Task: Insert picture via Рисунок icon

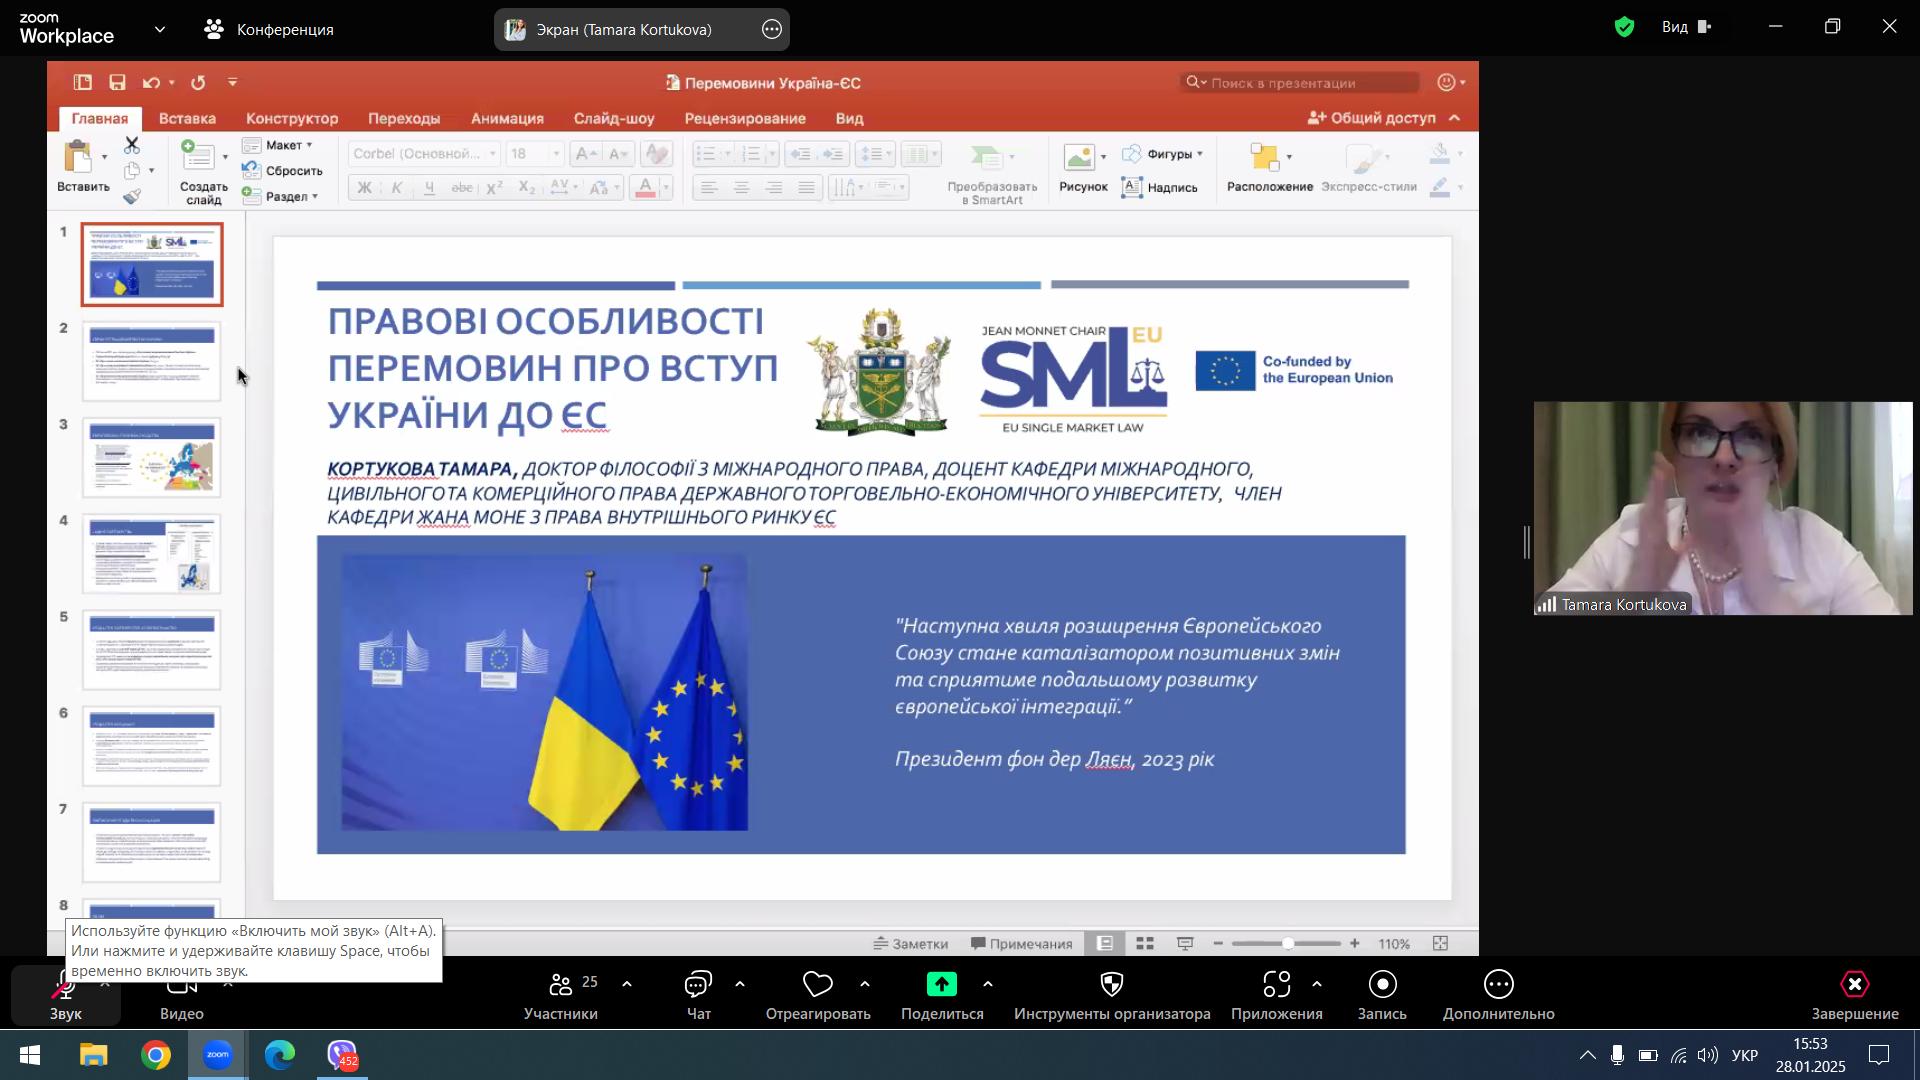Action: (1079, 157)
